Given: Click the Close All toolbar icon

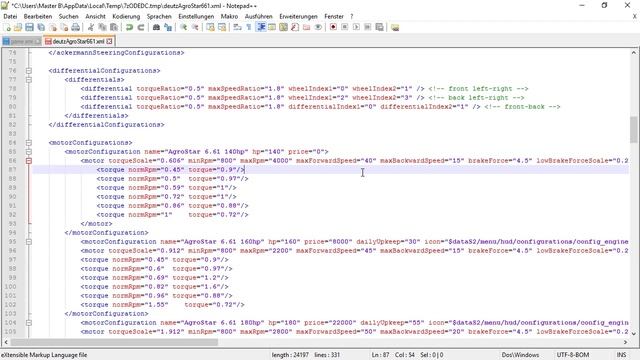Looking at the screenshot, I should (x=64, y=27).
